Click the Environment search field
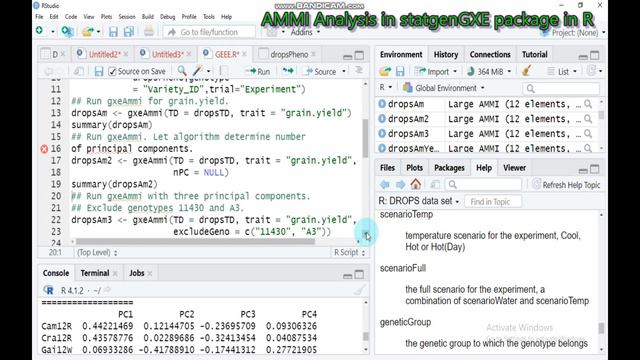640x360 pixels. [561, 88]
